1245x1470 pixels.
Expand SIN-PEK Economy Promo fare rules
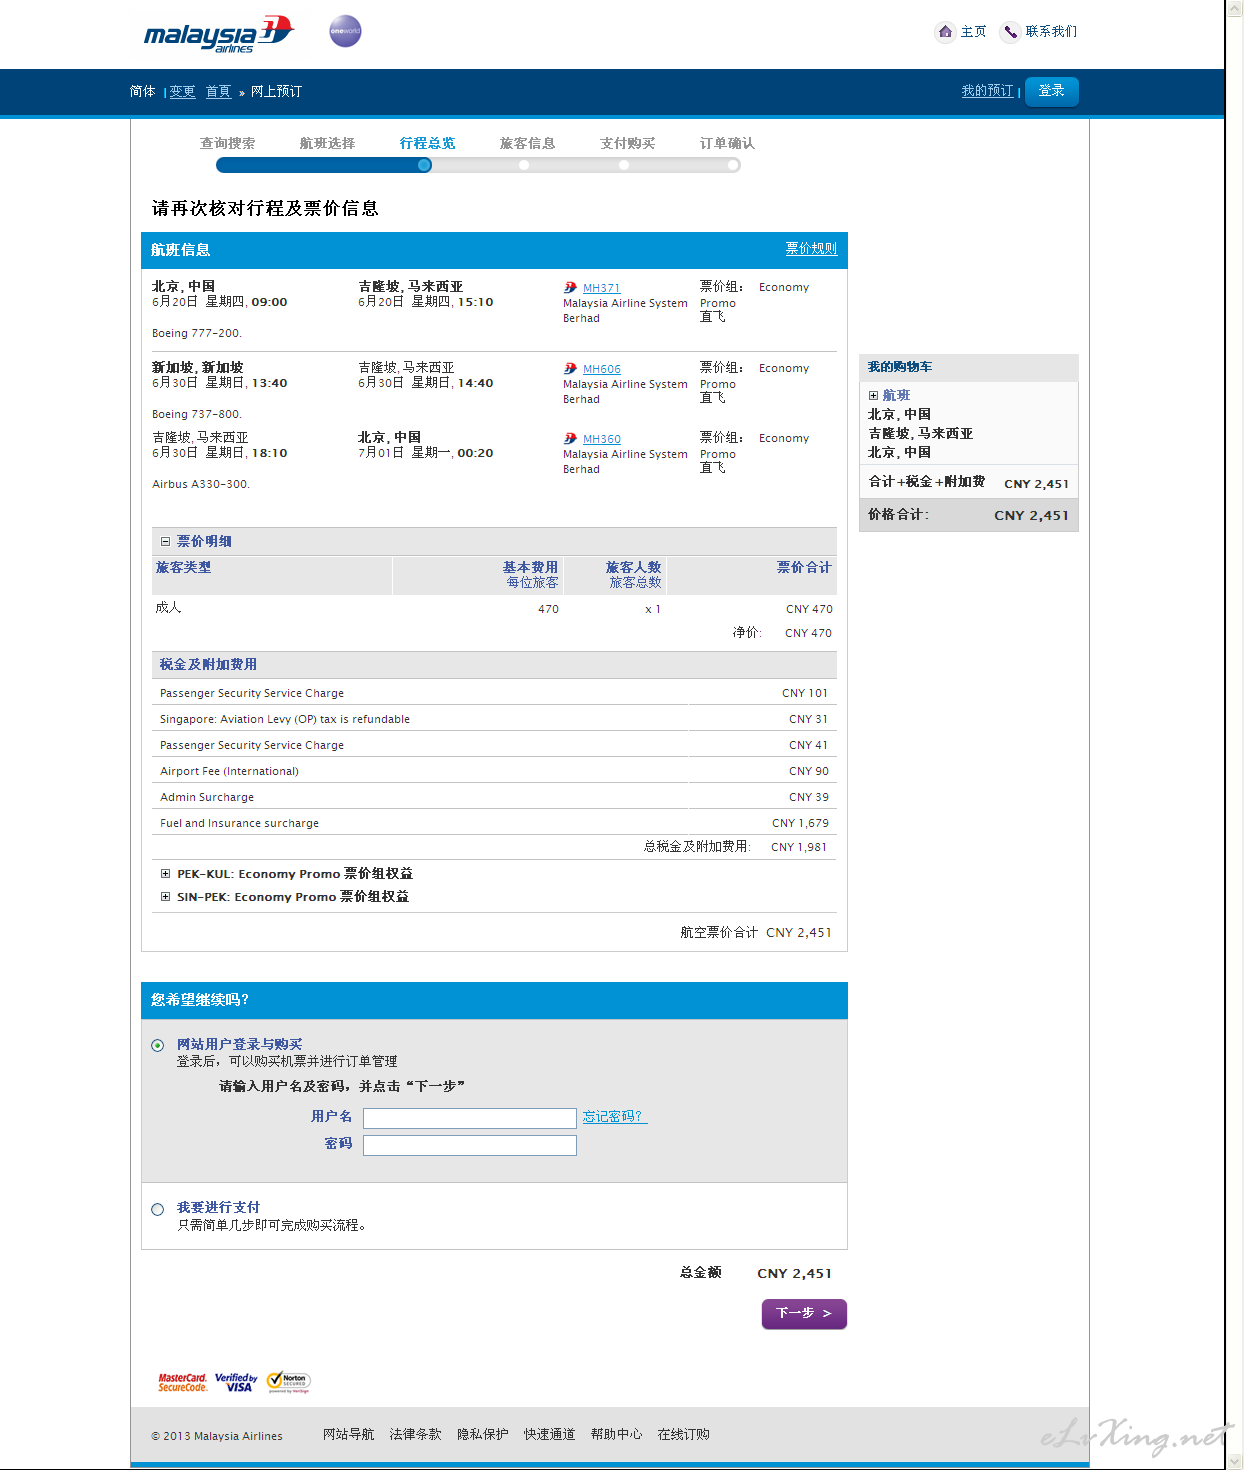coord(165,897)
